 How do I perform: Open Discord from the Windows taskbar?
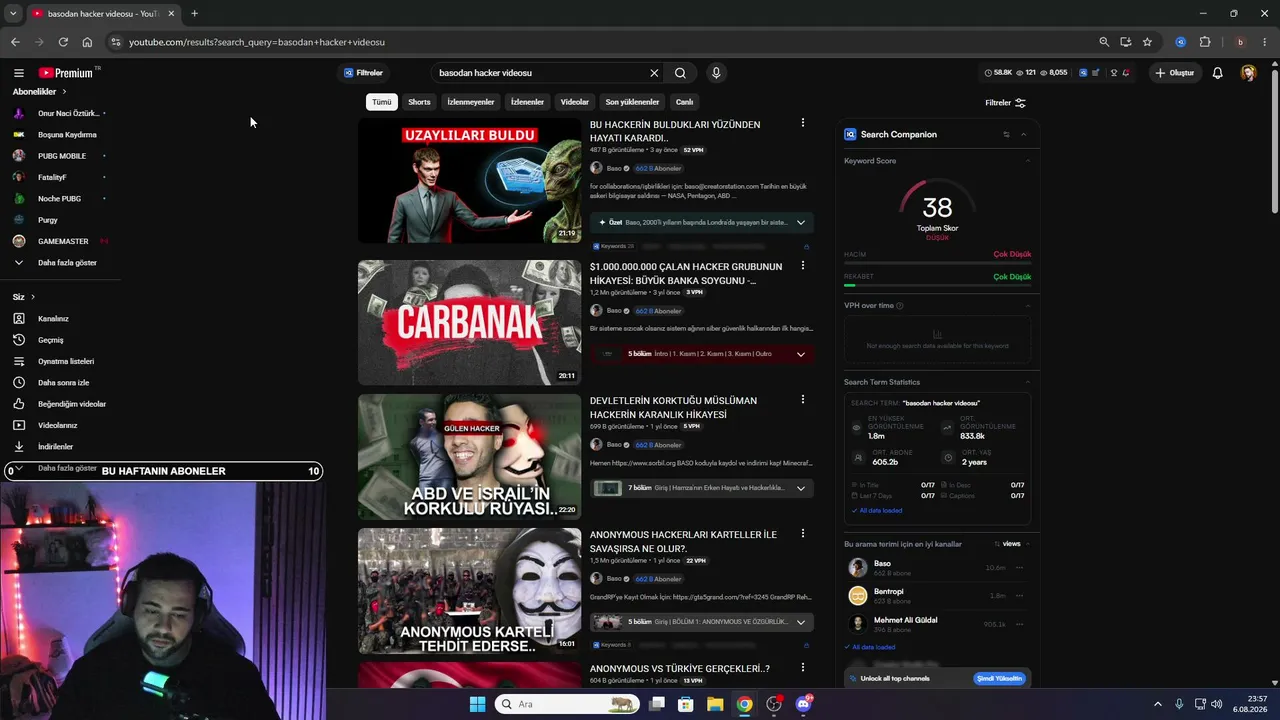coord(803,704)
